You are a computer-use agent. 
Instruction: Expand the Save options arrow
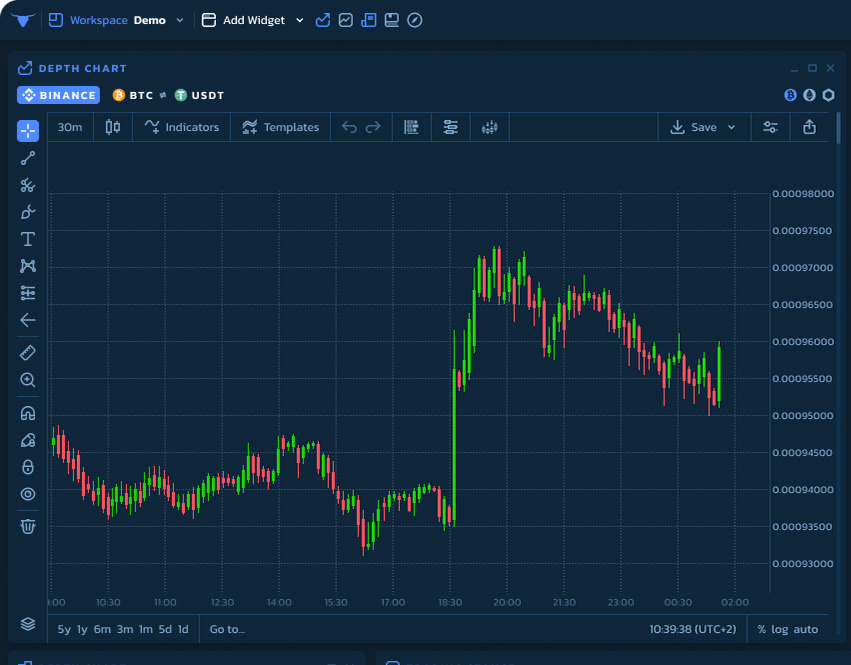coord(731,127)
